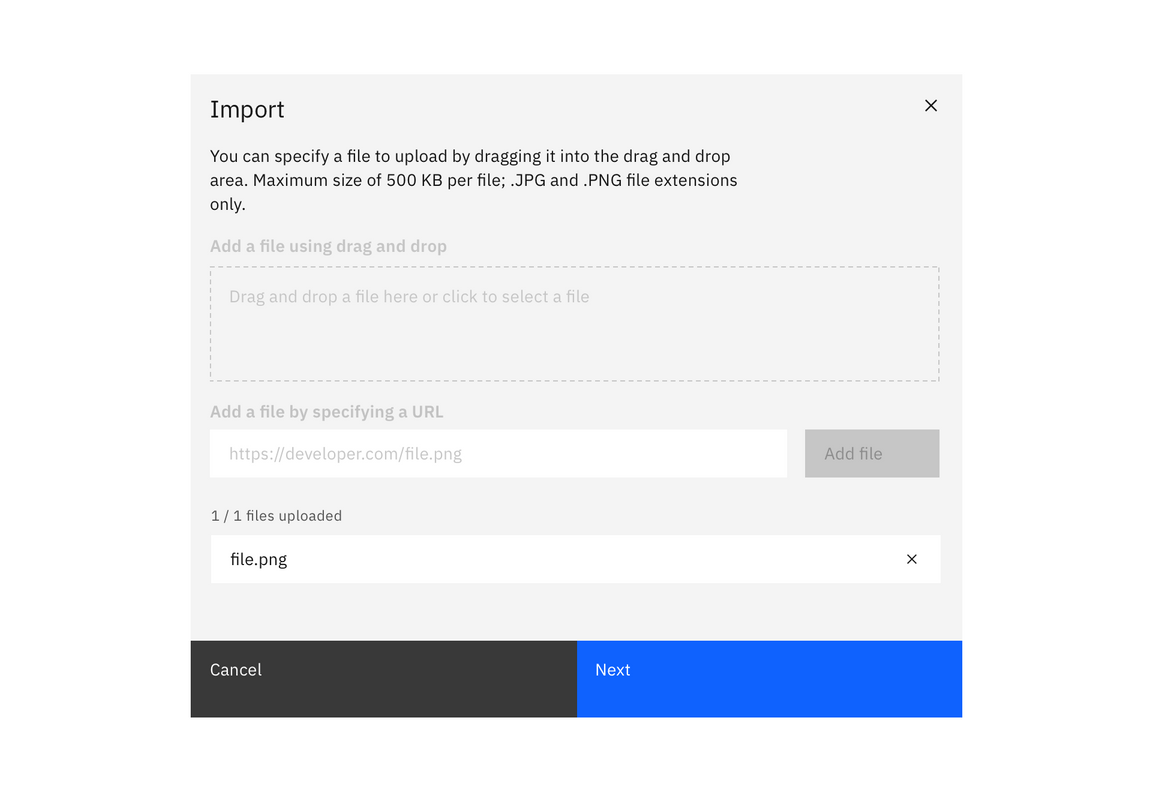Click the Import dialog title
This screenshot has height=792, width=1152.
pos(247,109)
